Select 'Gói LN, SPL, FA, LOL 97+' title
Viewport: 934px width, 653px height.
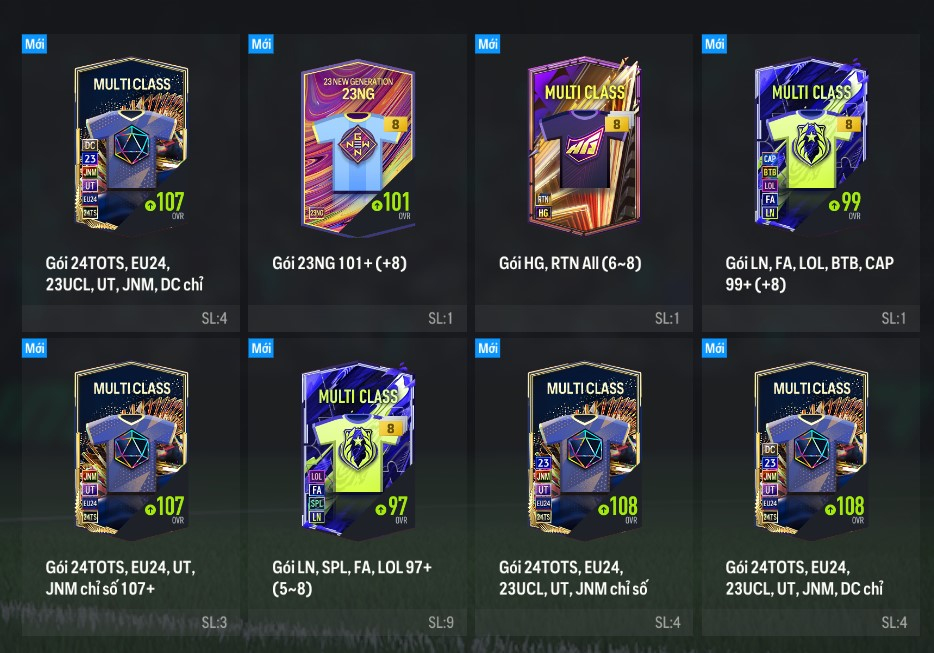352,577
